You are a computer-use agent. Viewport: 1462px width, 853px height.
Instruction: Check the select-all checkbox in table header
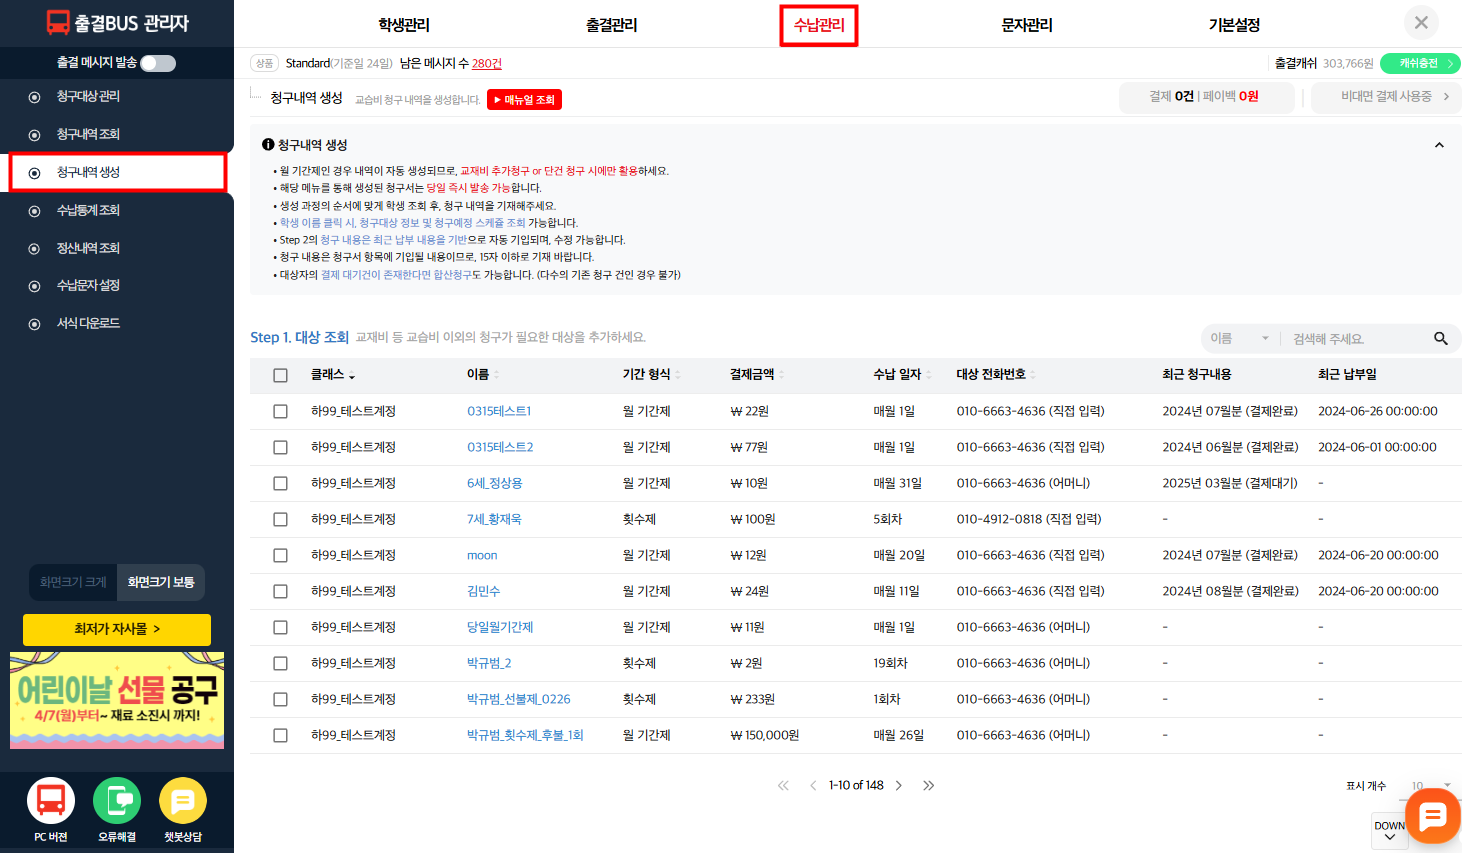pyautogui.click(x=280, y=375)
